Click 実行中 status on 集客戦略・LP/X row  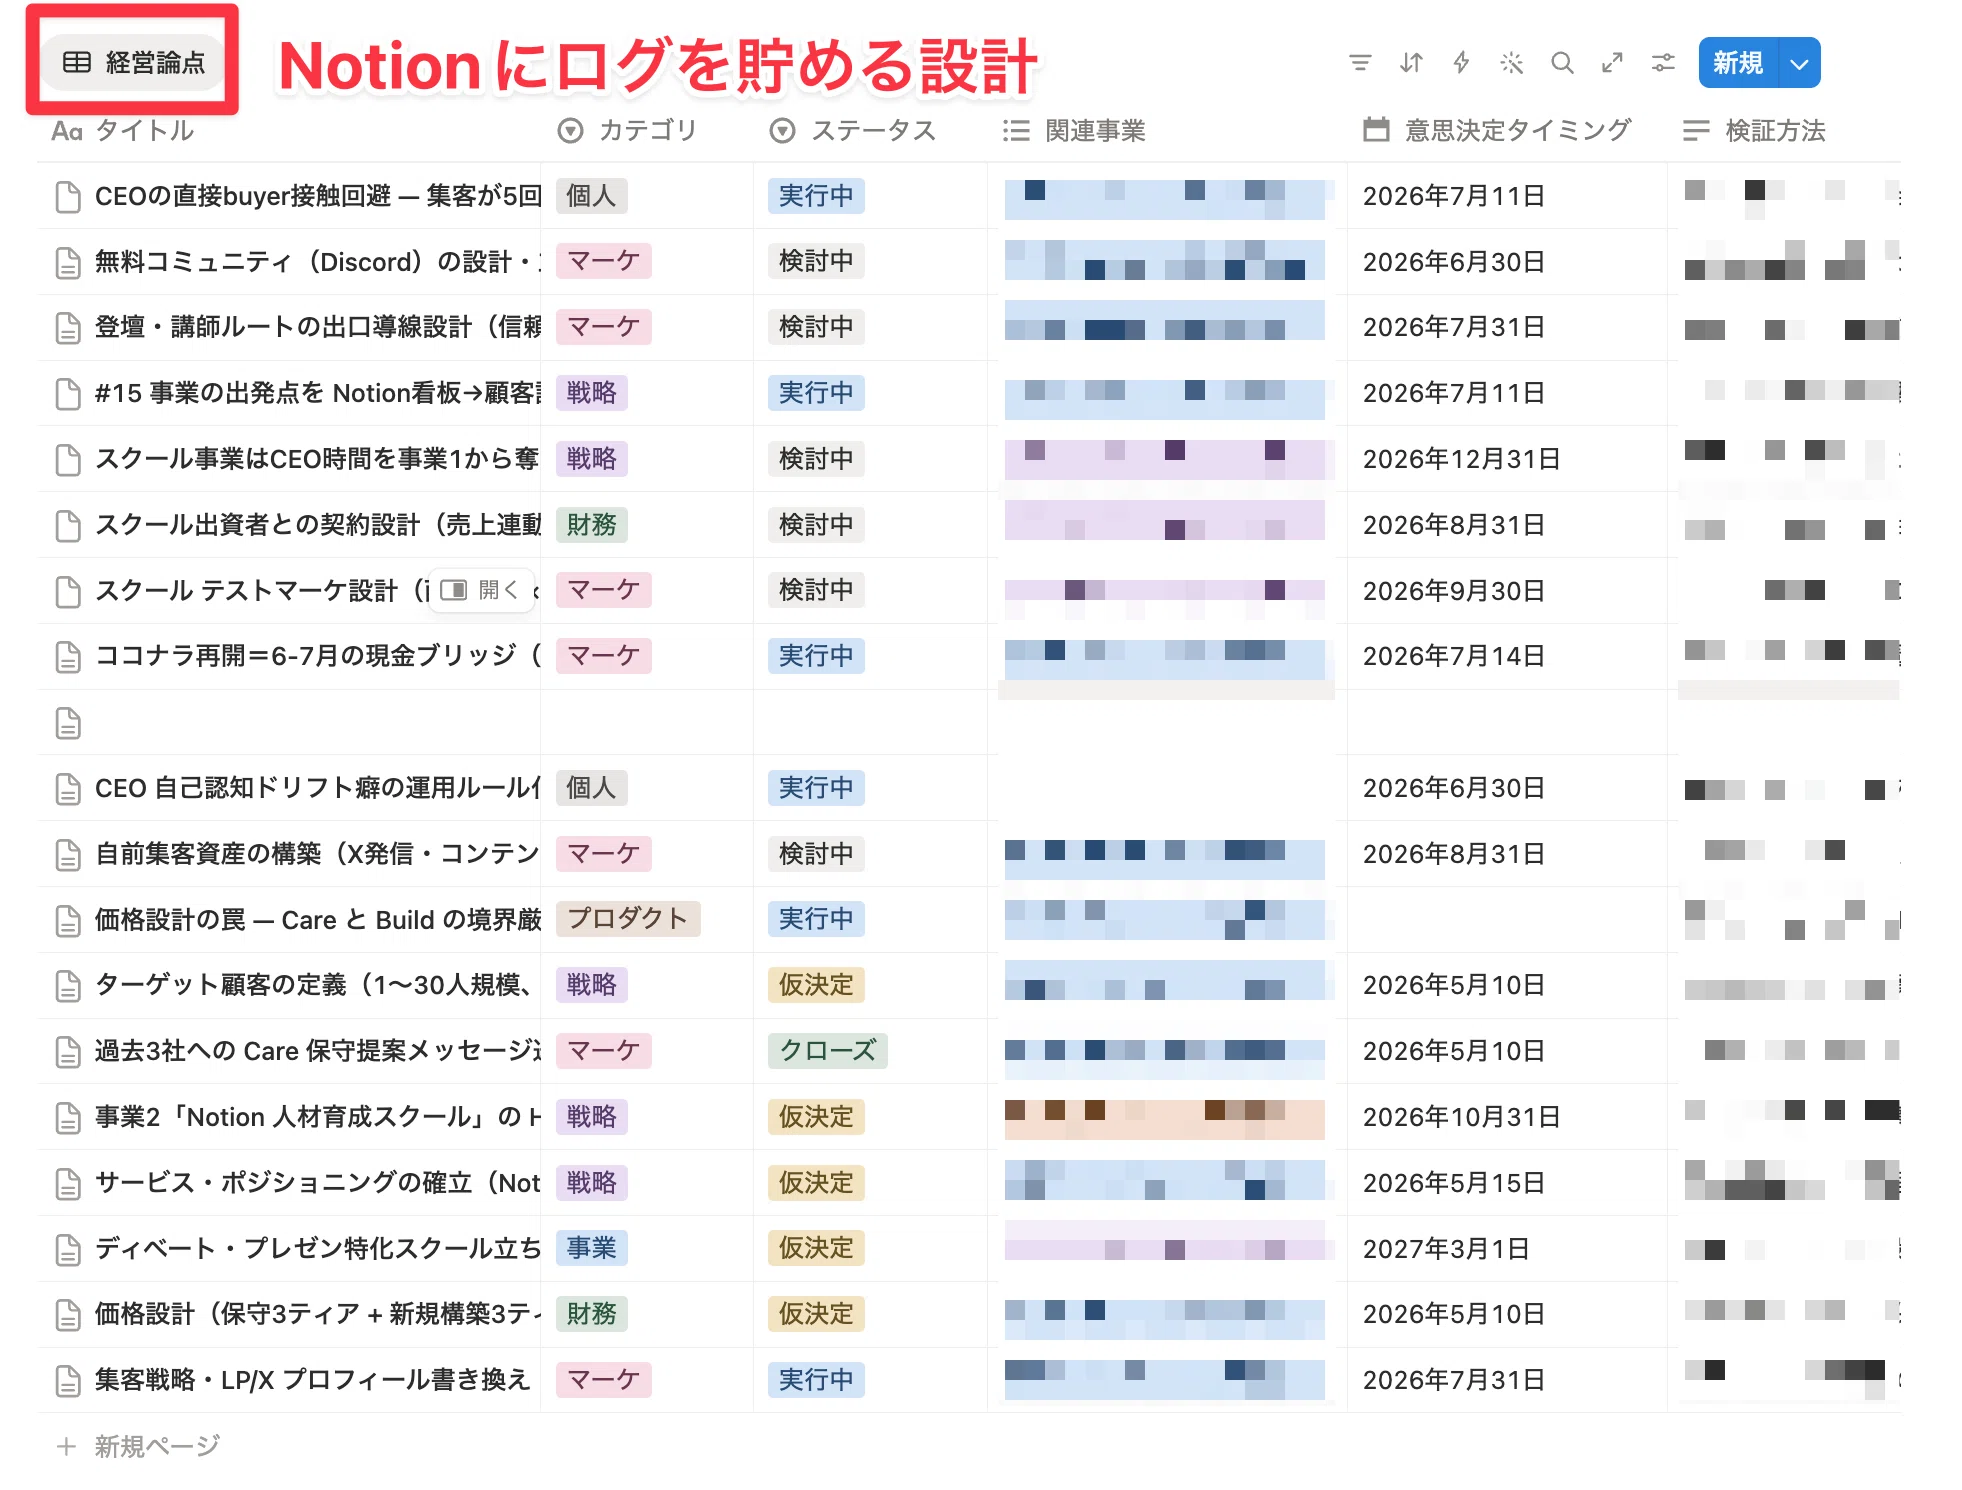pyautogui.click(x=816, y=1380)
